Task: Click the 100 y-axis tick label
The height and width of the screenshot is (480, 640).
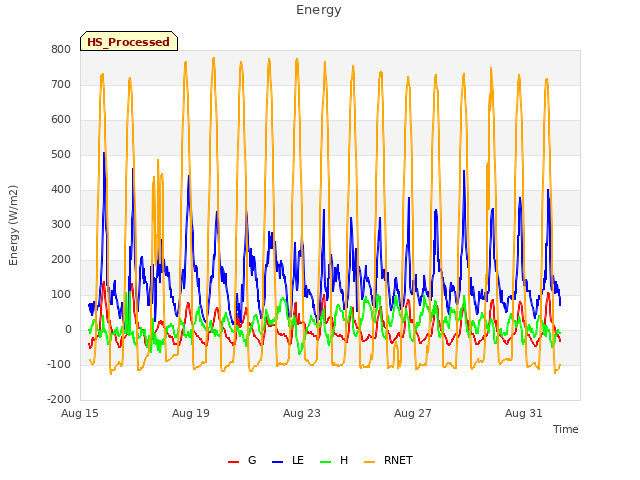Action: (x=61, y=295)
